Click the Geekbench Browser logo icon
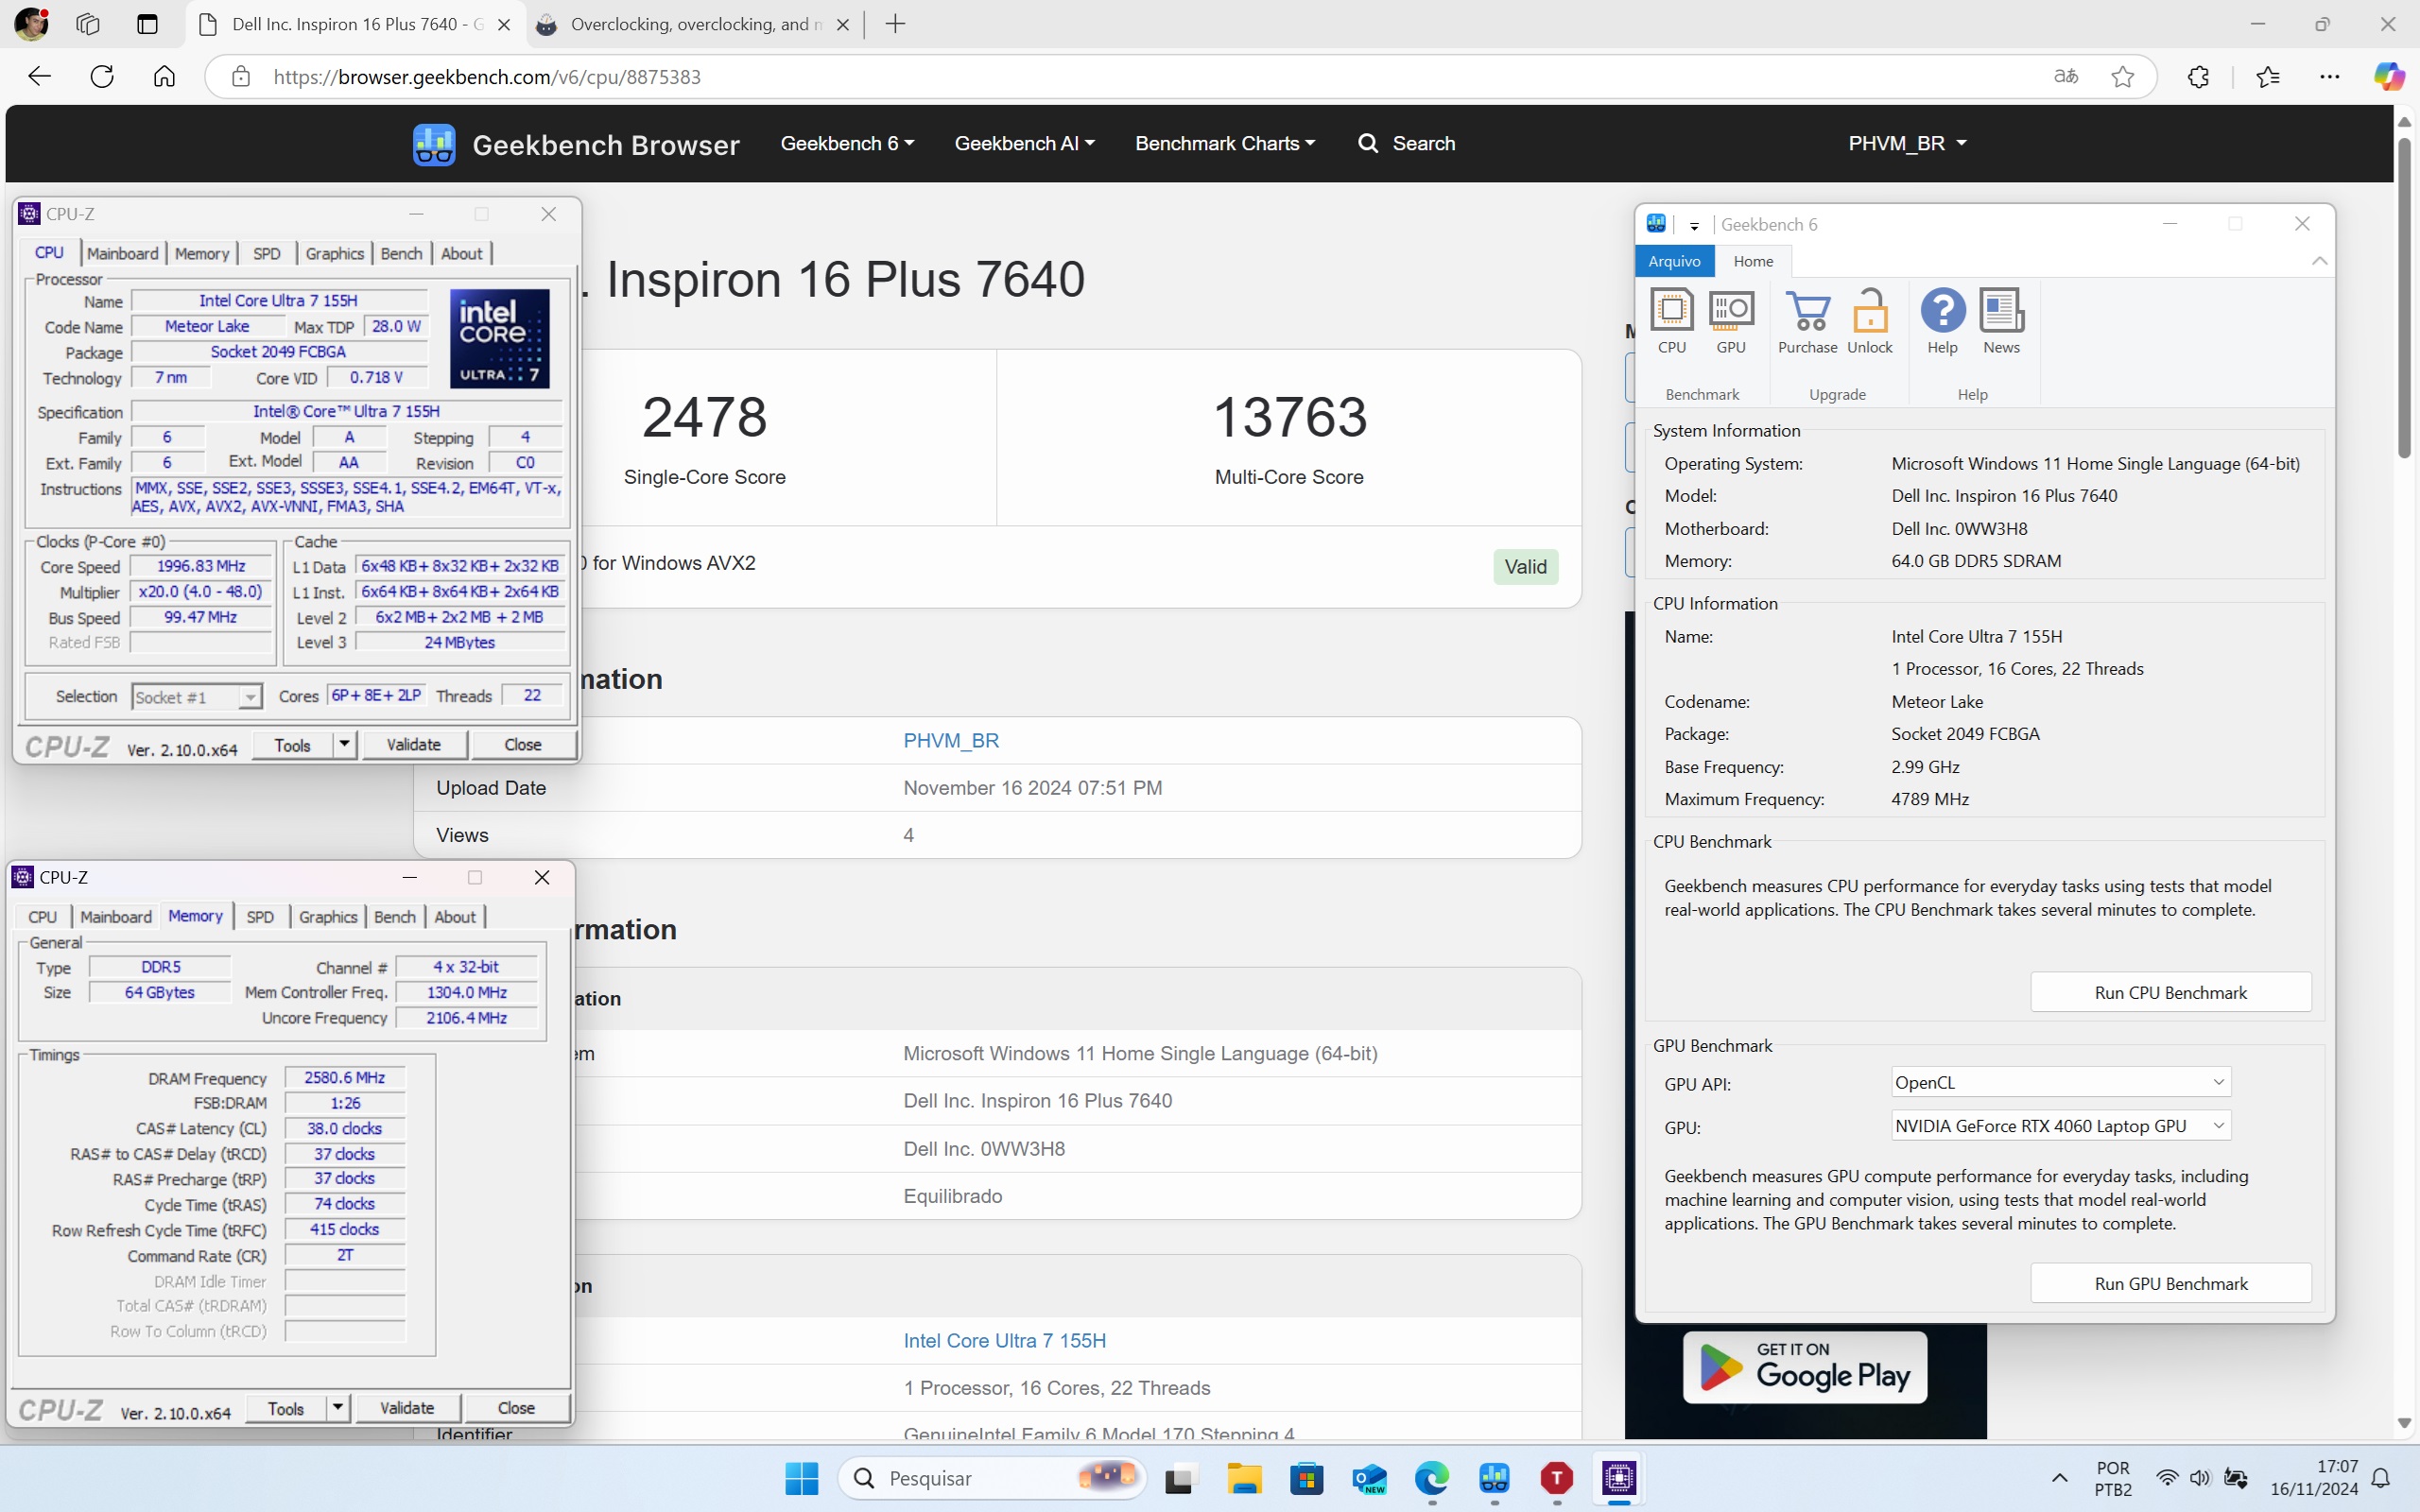Image resolution: width=2420 pixels, height=1512 pixels. [x=434, y=145]
